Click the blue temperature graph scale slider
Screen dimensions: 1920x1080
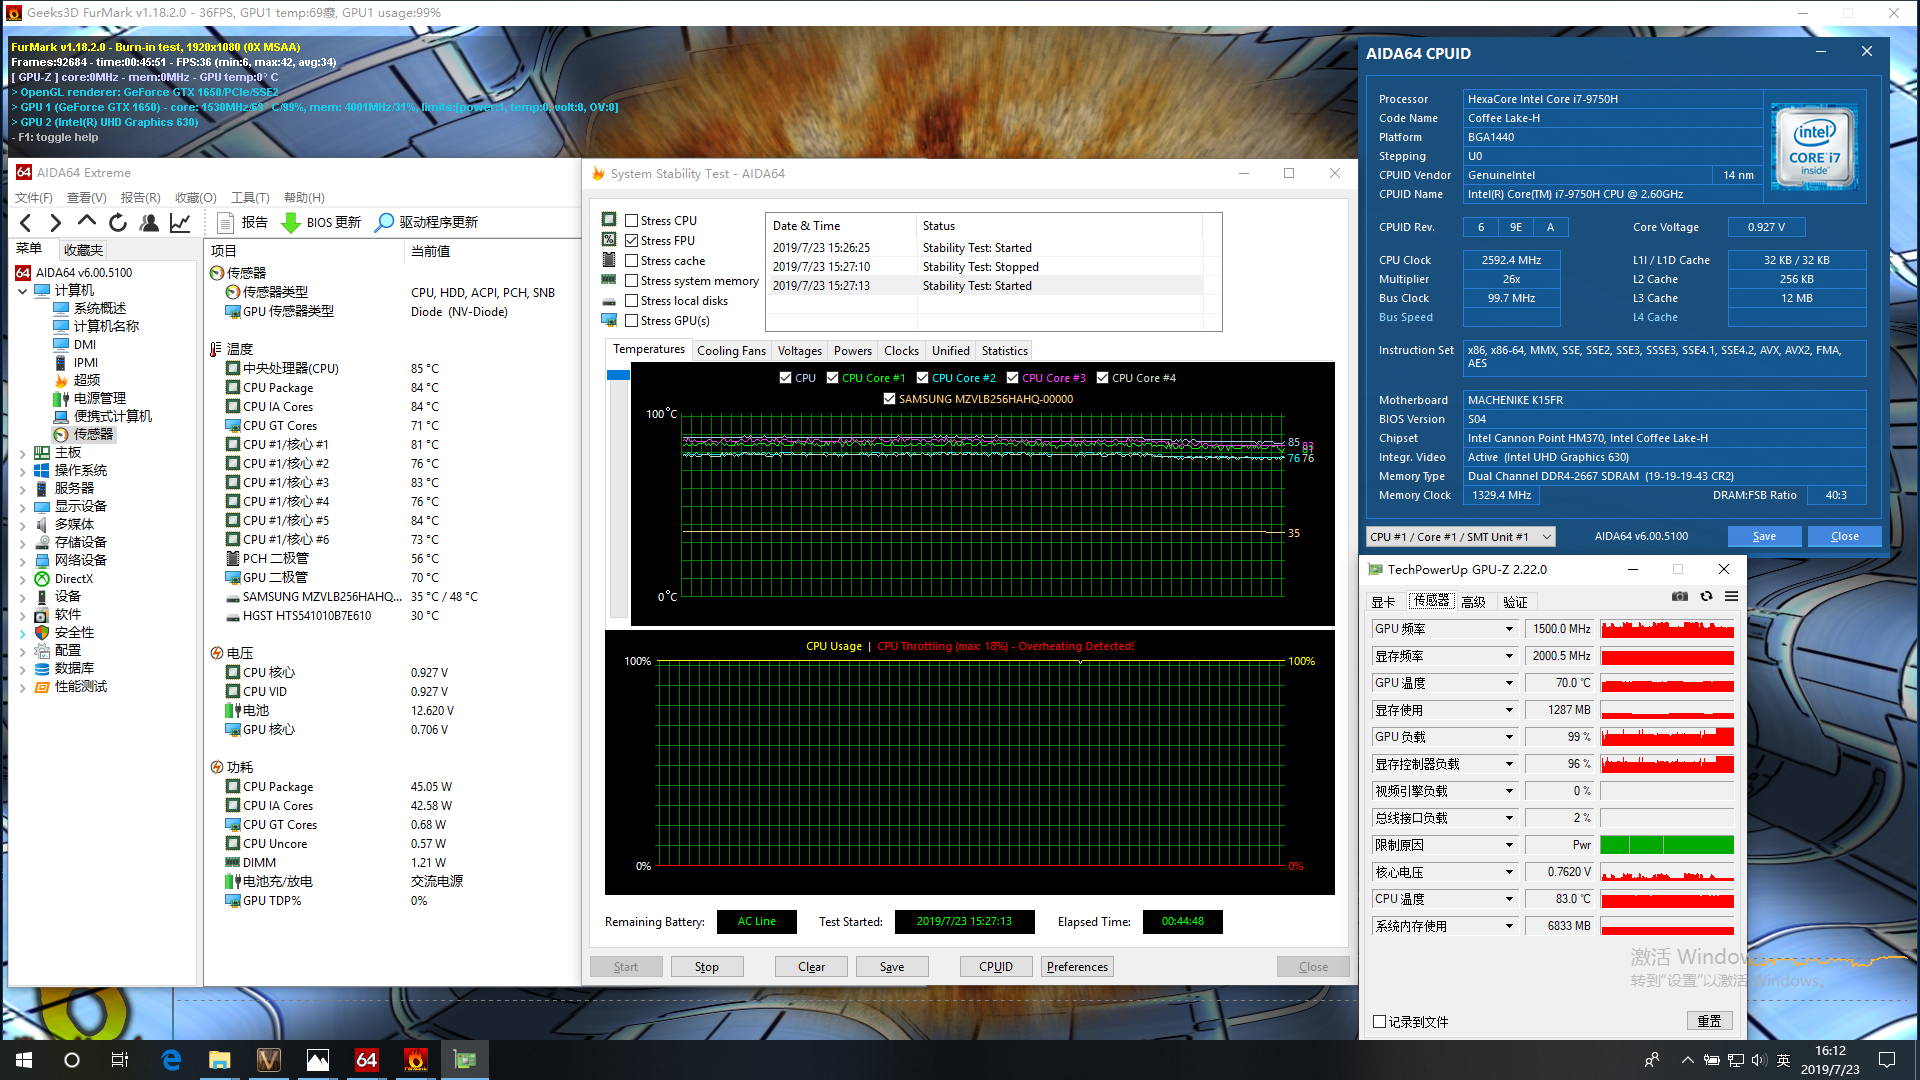tap(618, 375)
